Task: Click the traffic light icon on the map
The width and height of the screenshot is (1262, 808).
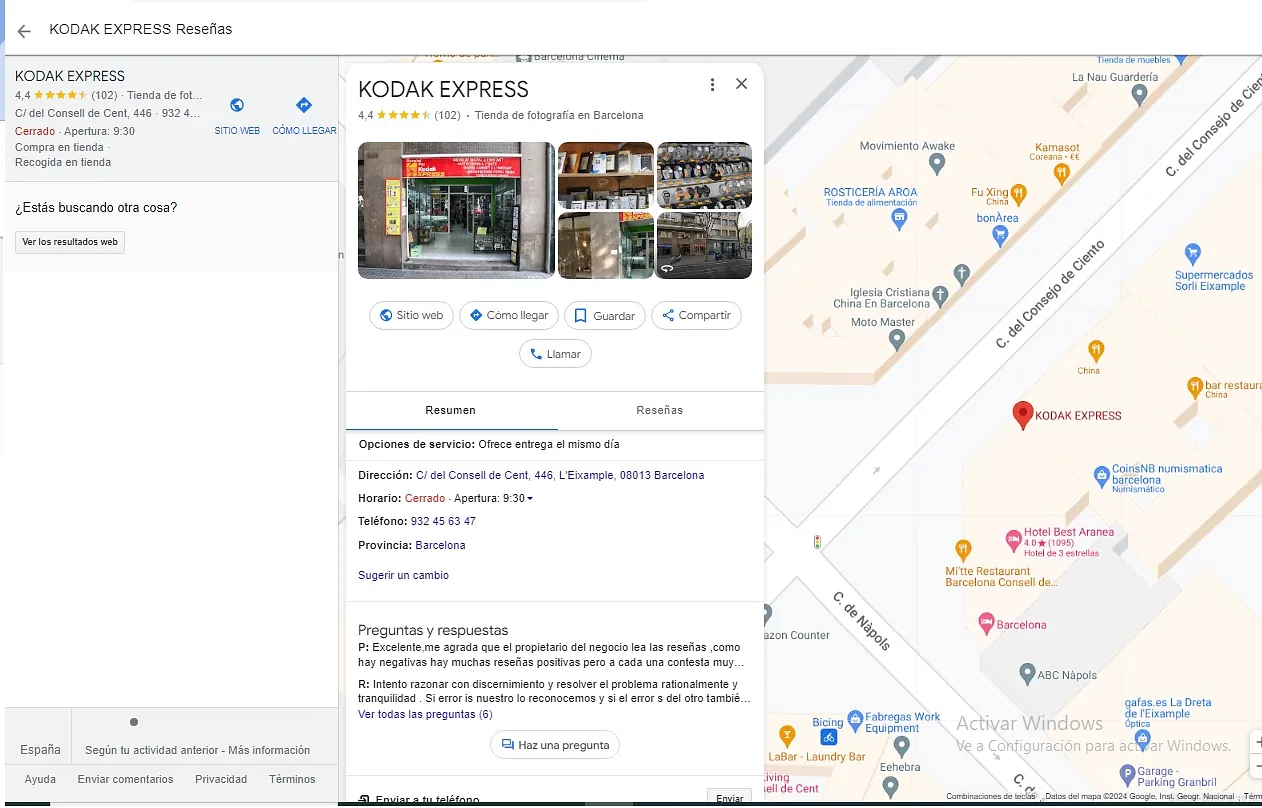Action: coord(817,542)
